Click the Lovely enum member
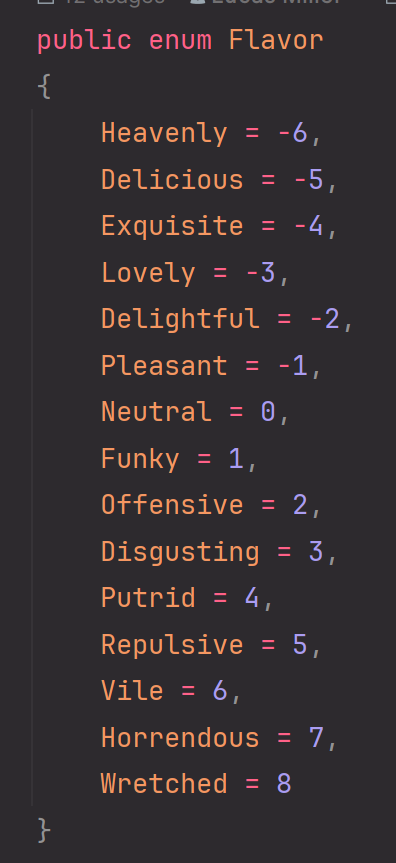Screen dimensions: 396x863 148,274
